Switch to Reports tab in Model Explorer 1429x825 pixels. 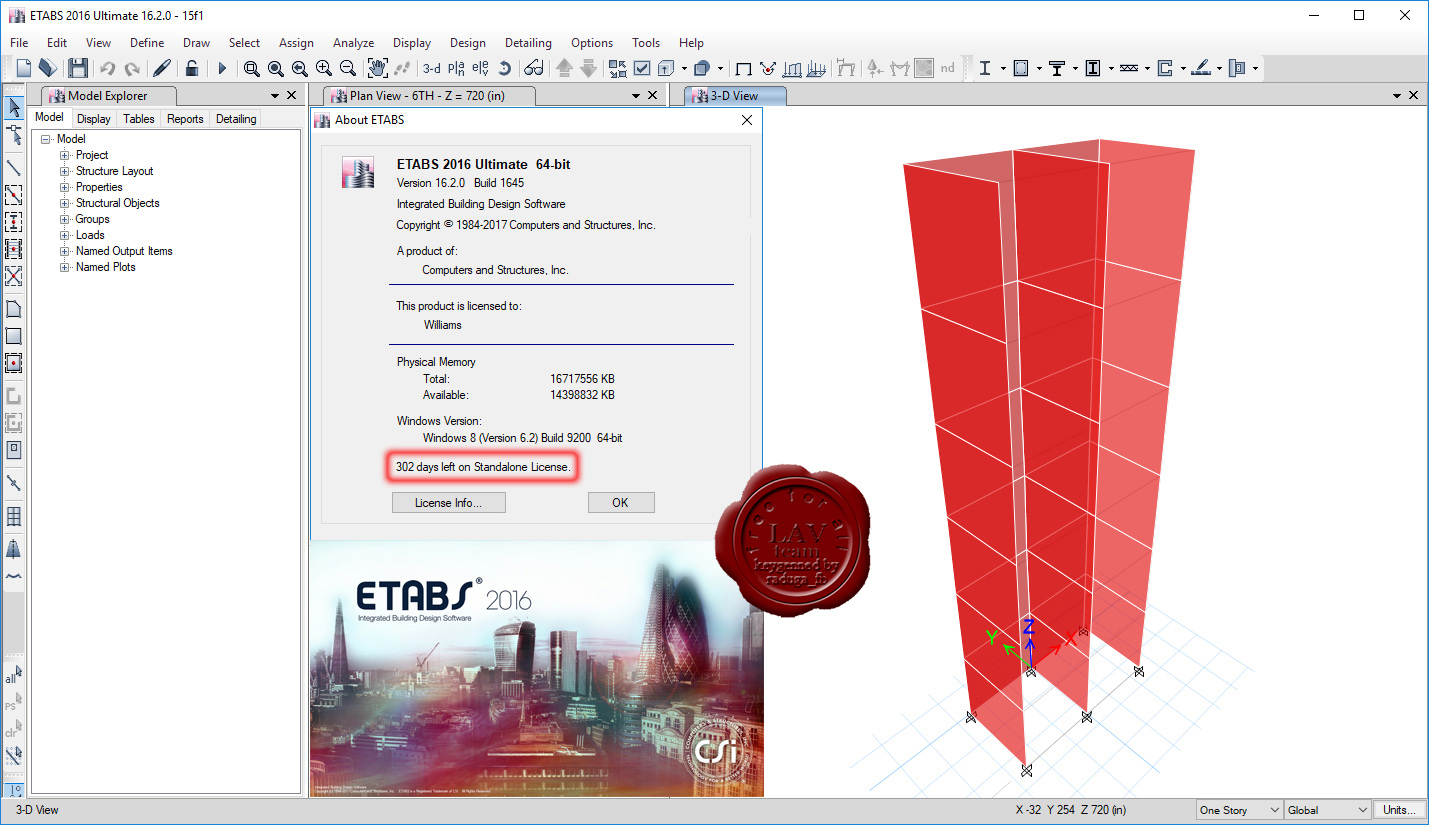click(x=185, y=118)
